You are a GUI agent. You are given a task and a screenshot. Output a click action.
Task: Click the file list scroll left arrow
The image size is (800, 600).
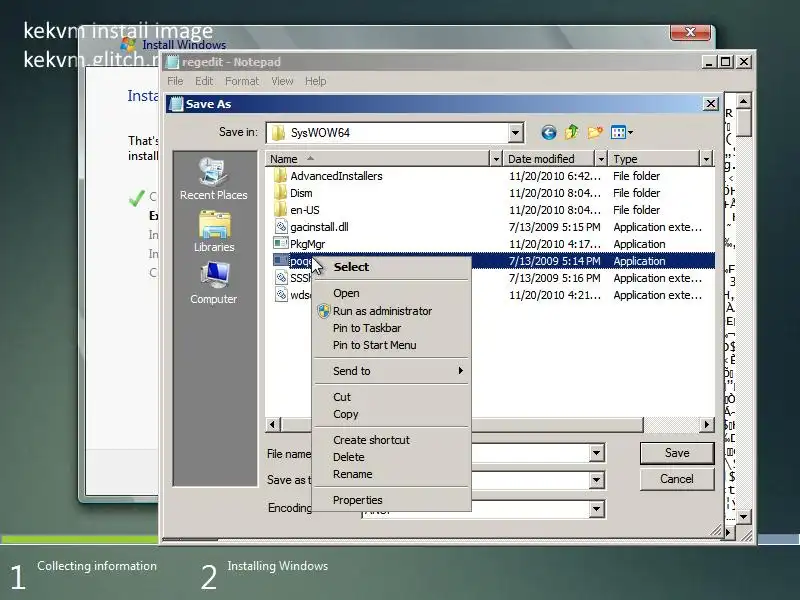point(273,424)
